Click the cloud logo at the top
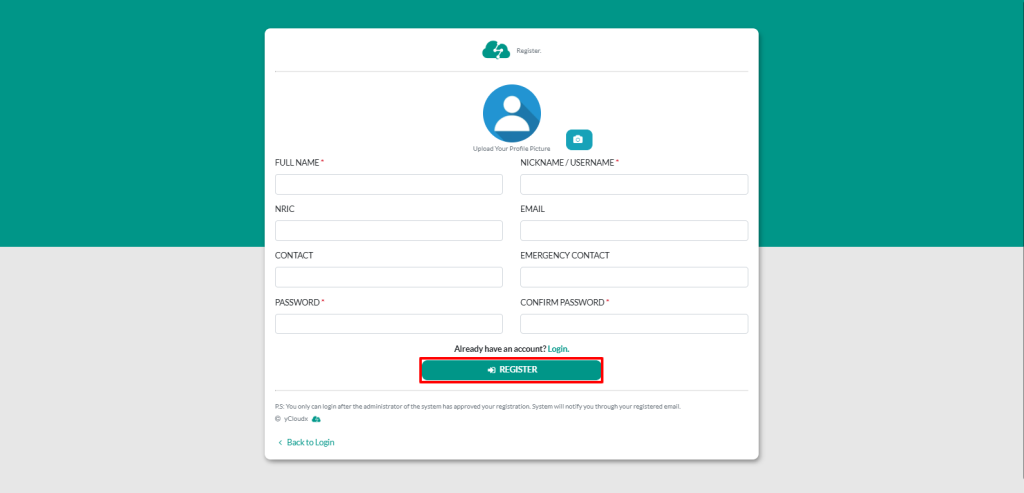Viewport: 1024px width, 493px height. 496,50
